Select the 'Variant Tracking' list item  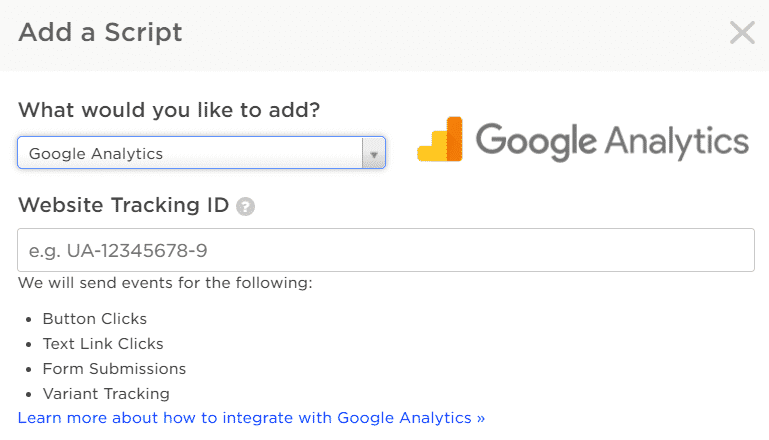[106, 394]
